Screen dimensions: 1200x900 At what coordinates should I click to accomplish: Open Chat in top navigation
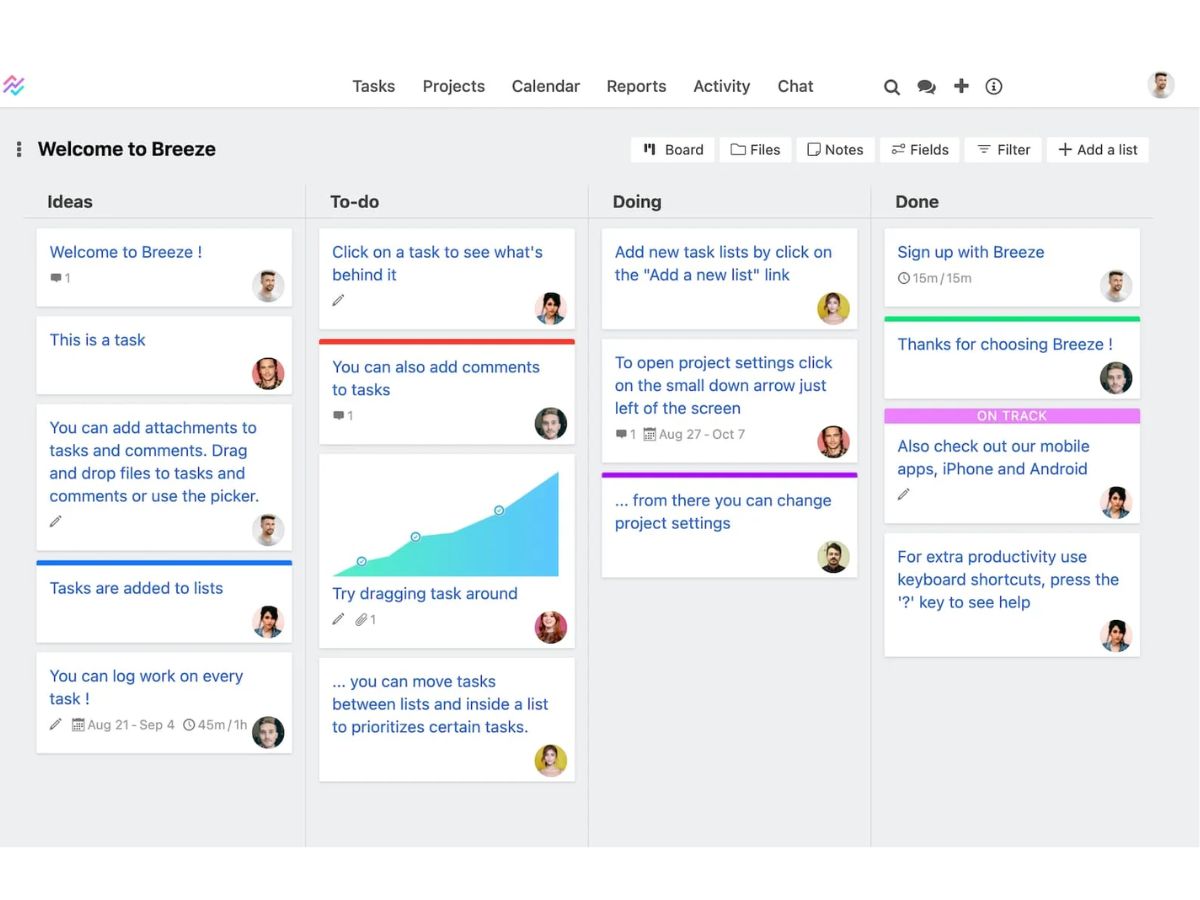tap(796, 86)
